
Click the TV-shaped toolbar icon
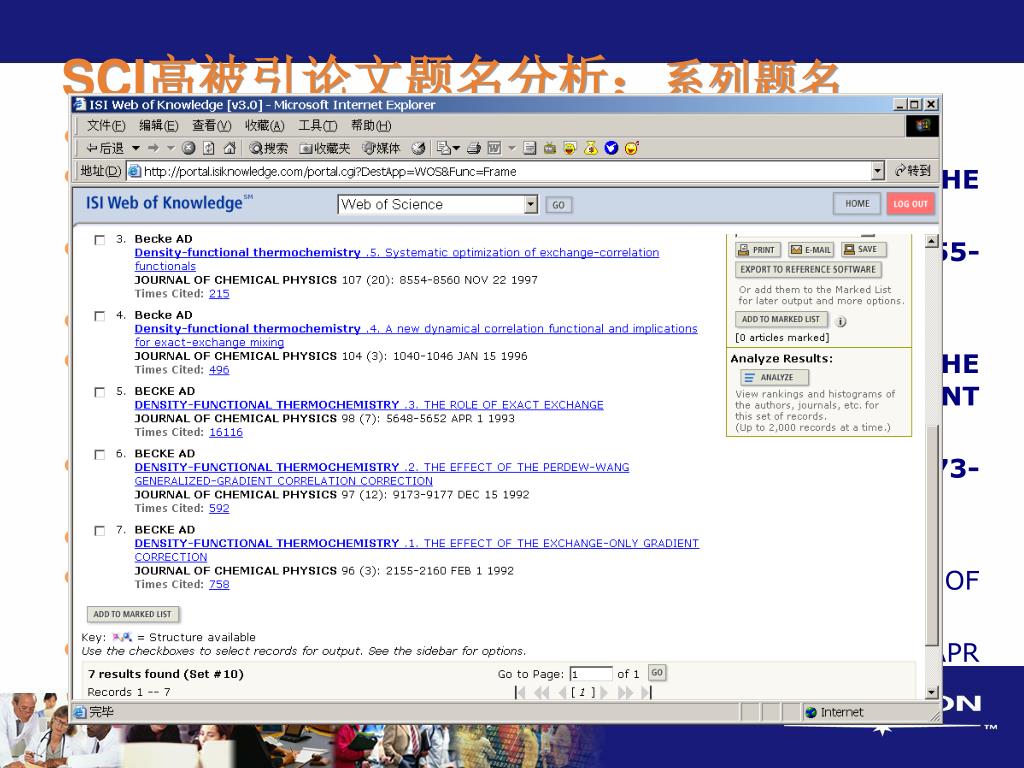[550, 148]
